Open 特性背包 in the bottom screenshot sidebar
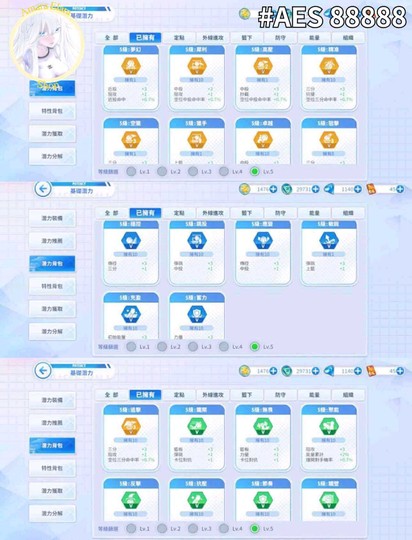 (52, 468)
